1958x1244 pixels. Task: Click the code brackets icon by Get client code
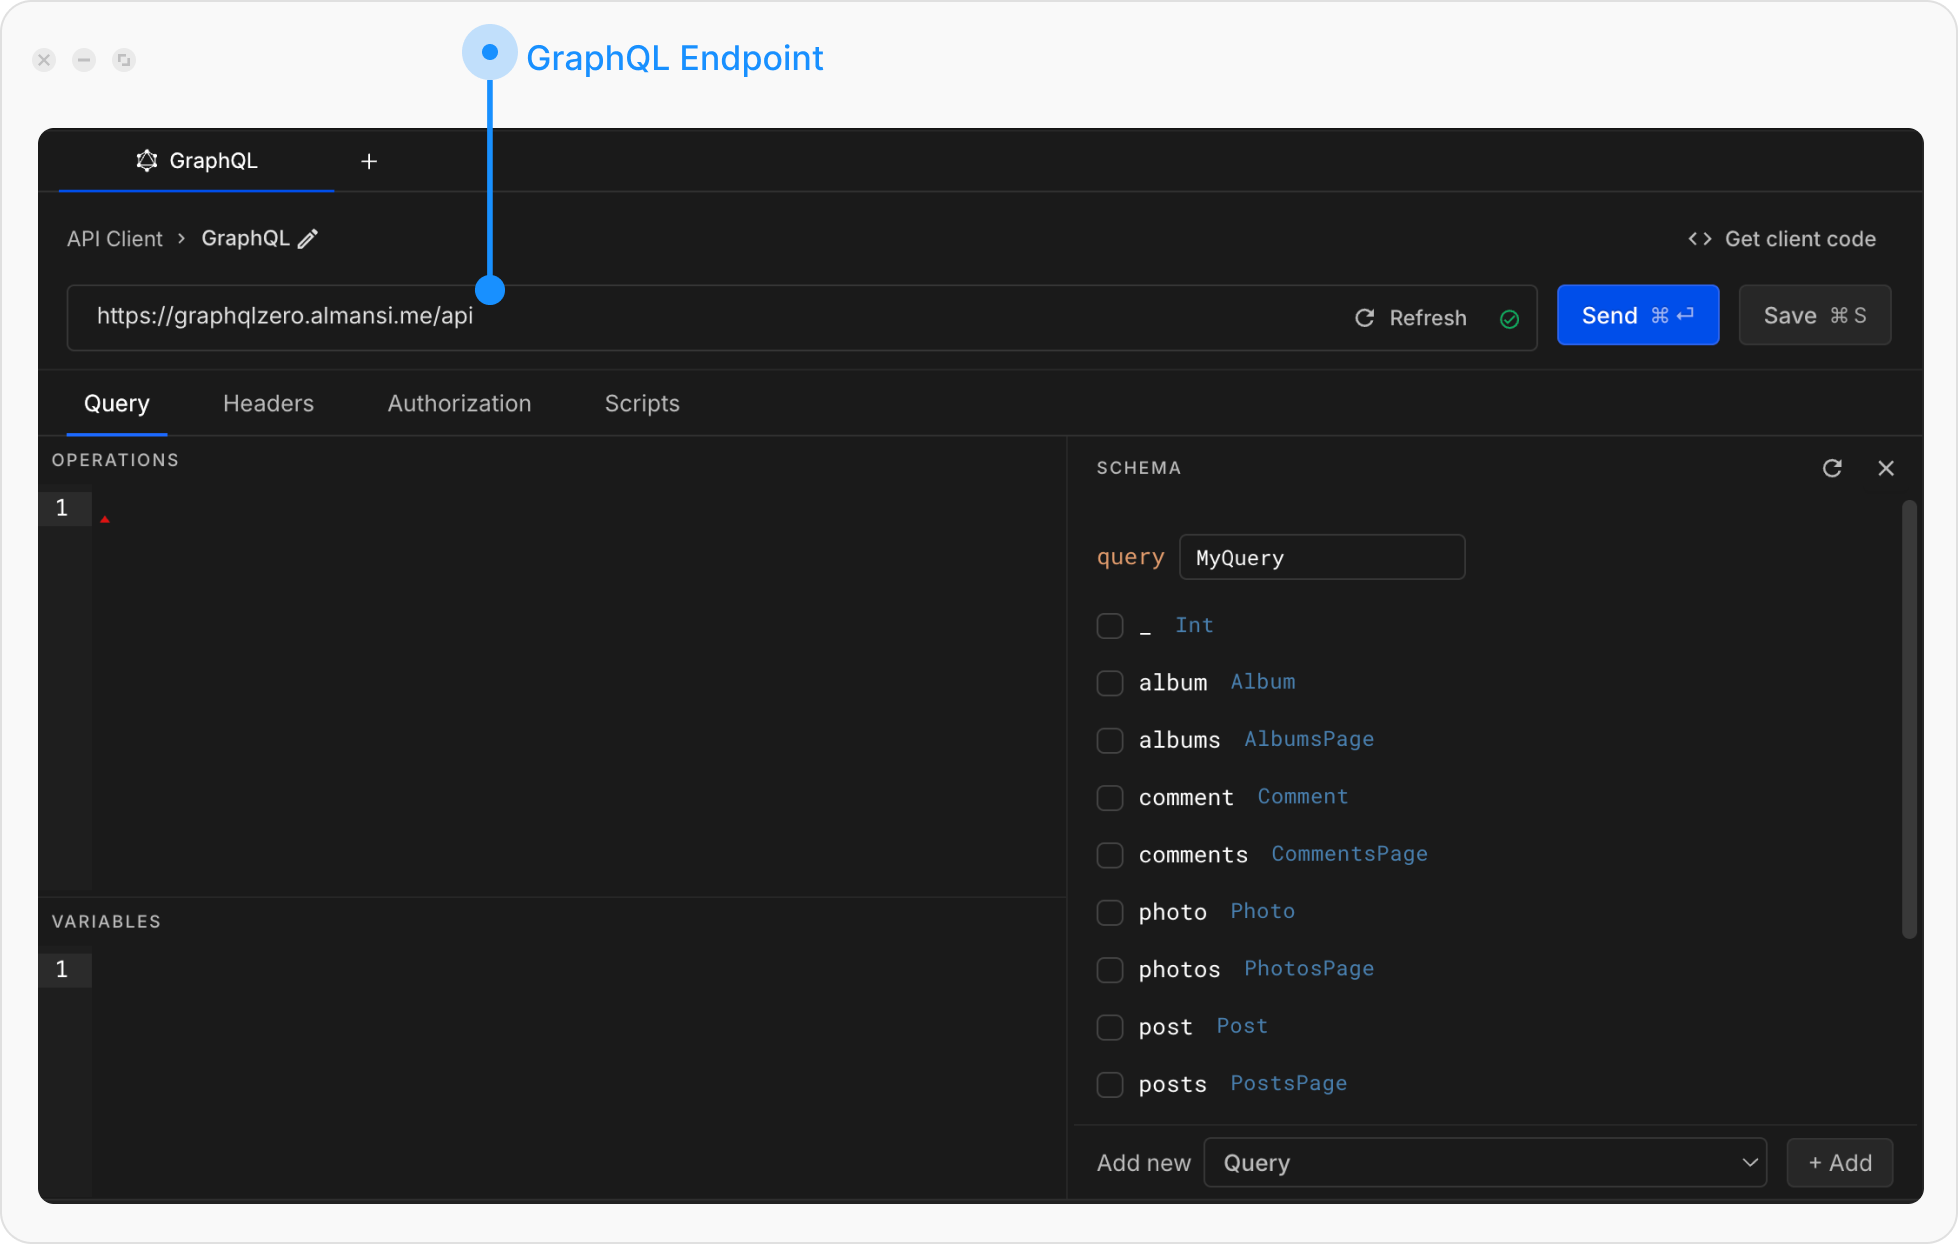click(x=1699, y=239)
